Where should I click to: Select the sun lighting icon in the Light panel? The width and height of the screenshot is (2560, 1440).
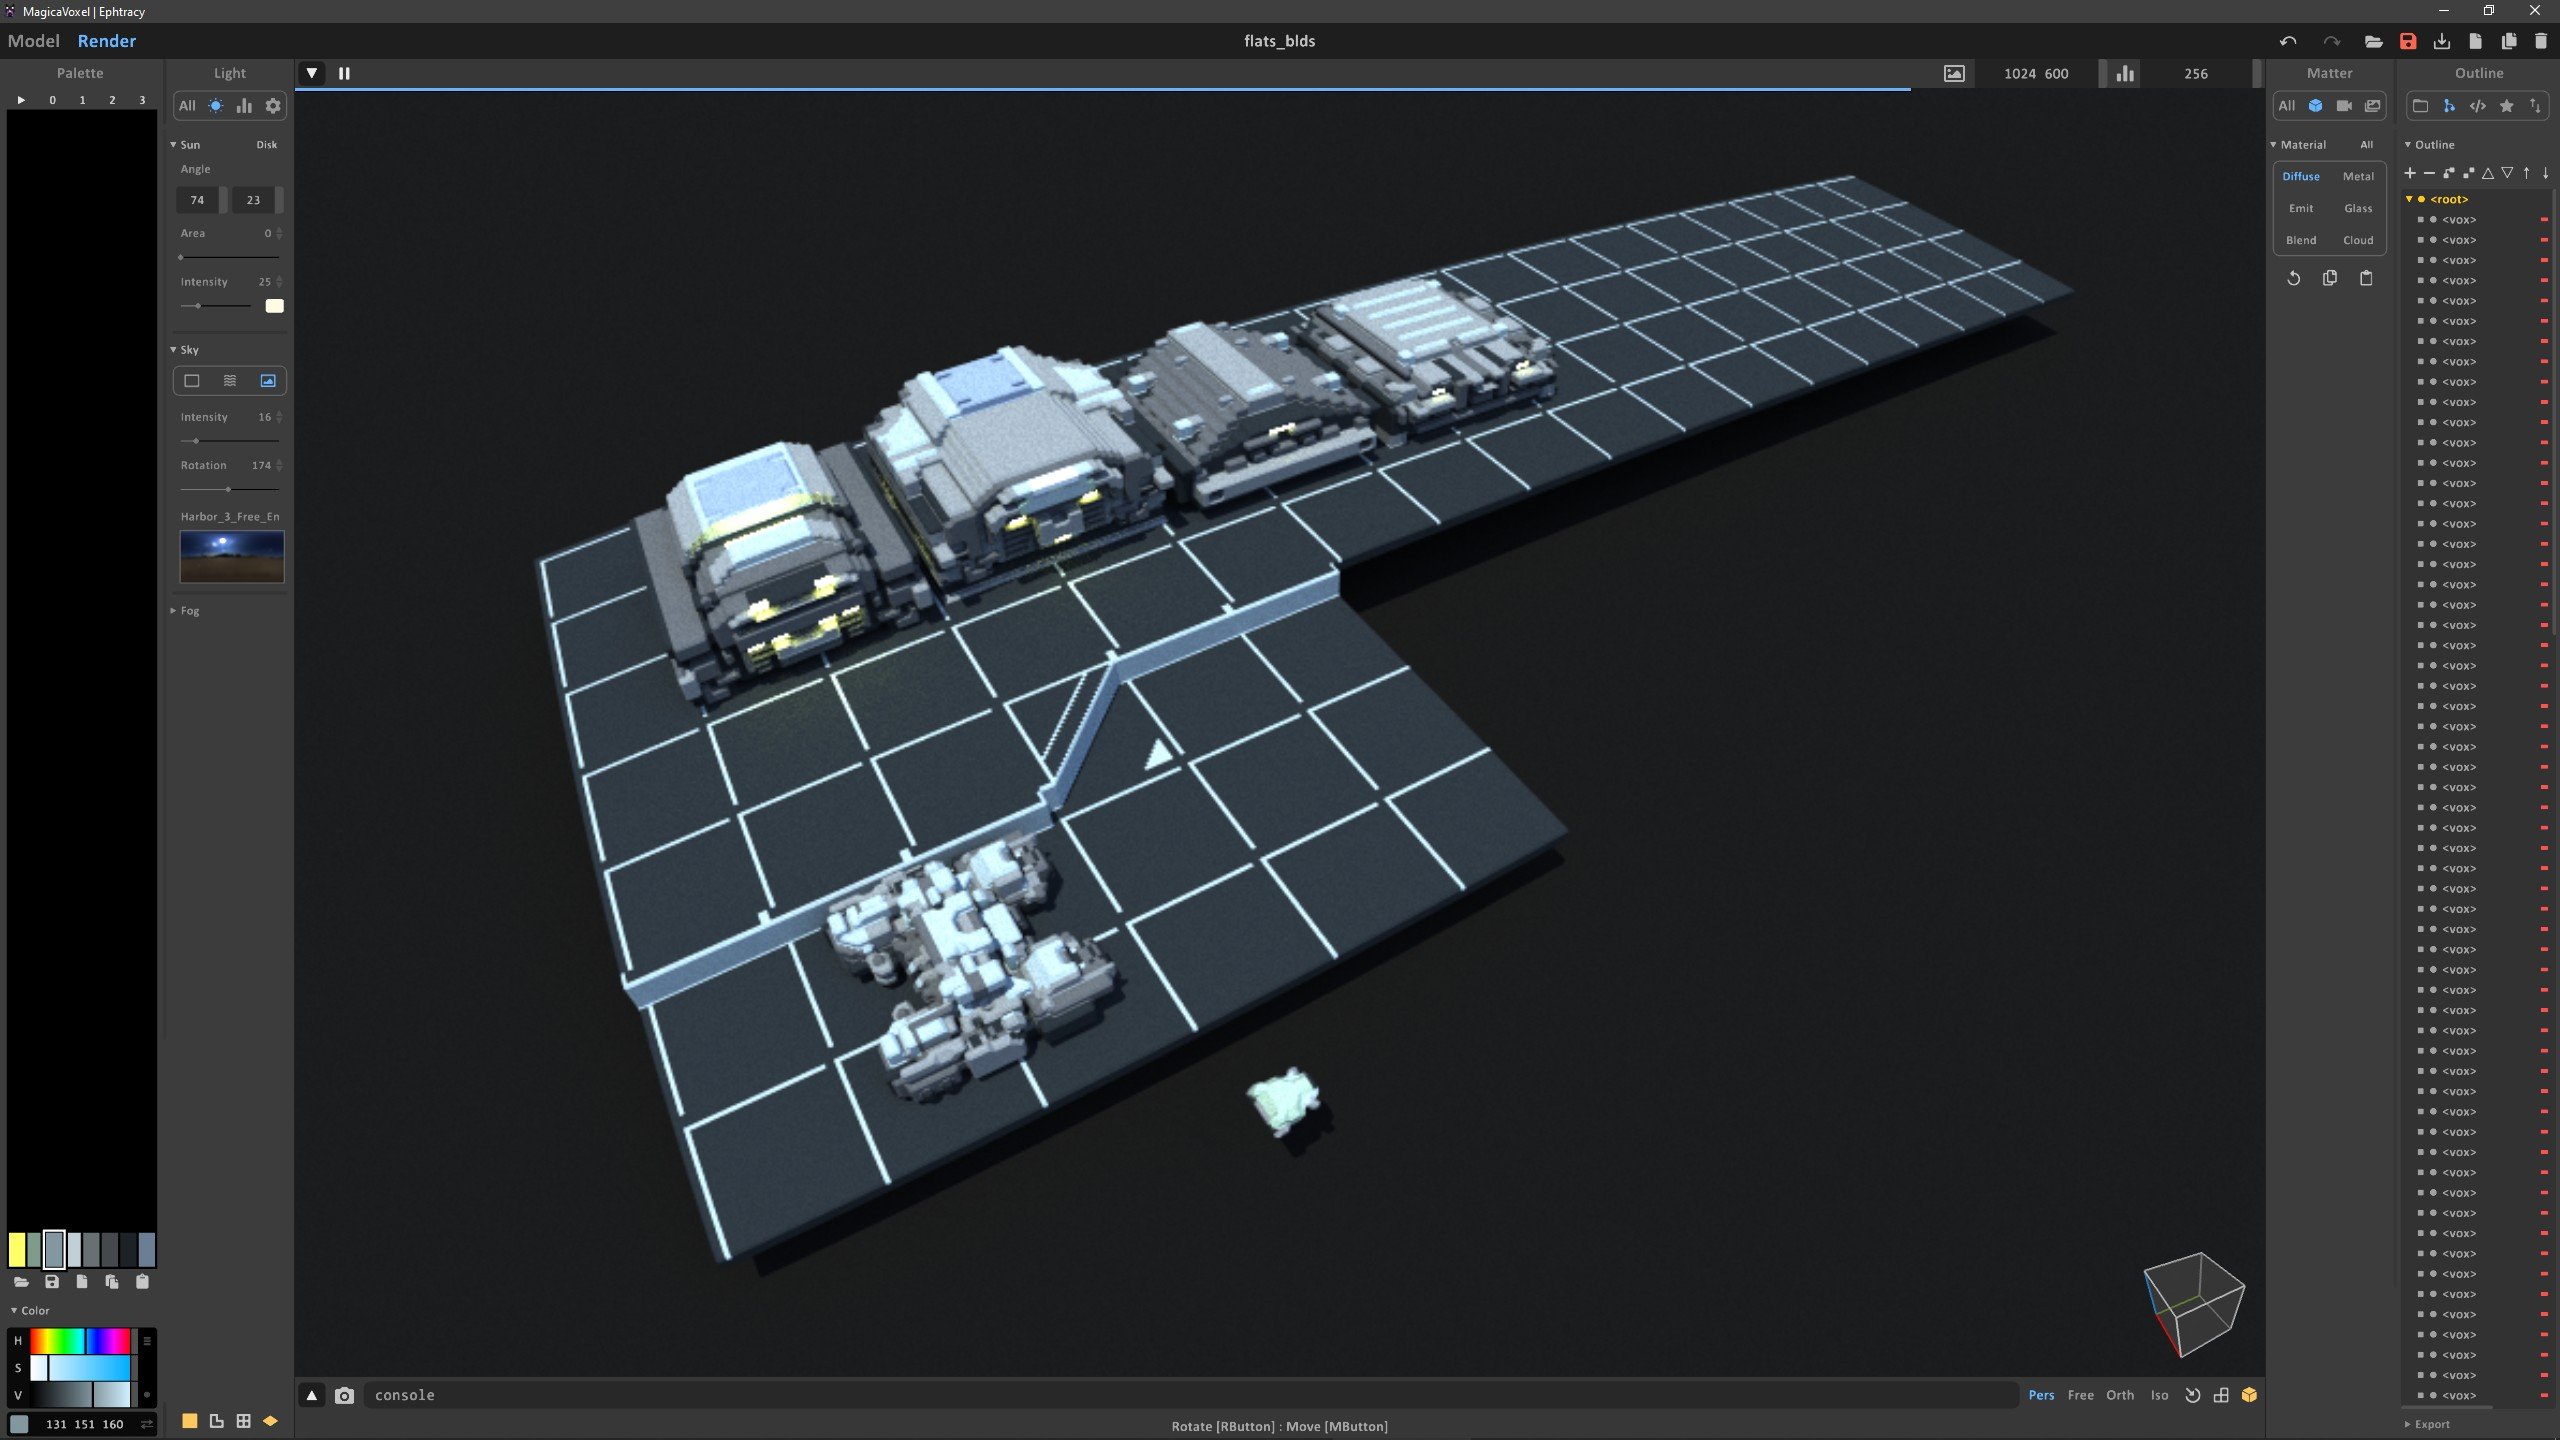[216, 106]
